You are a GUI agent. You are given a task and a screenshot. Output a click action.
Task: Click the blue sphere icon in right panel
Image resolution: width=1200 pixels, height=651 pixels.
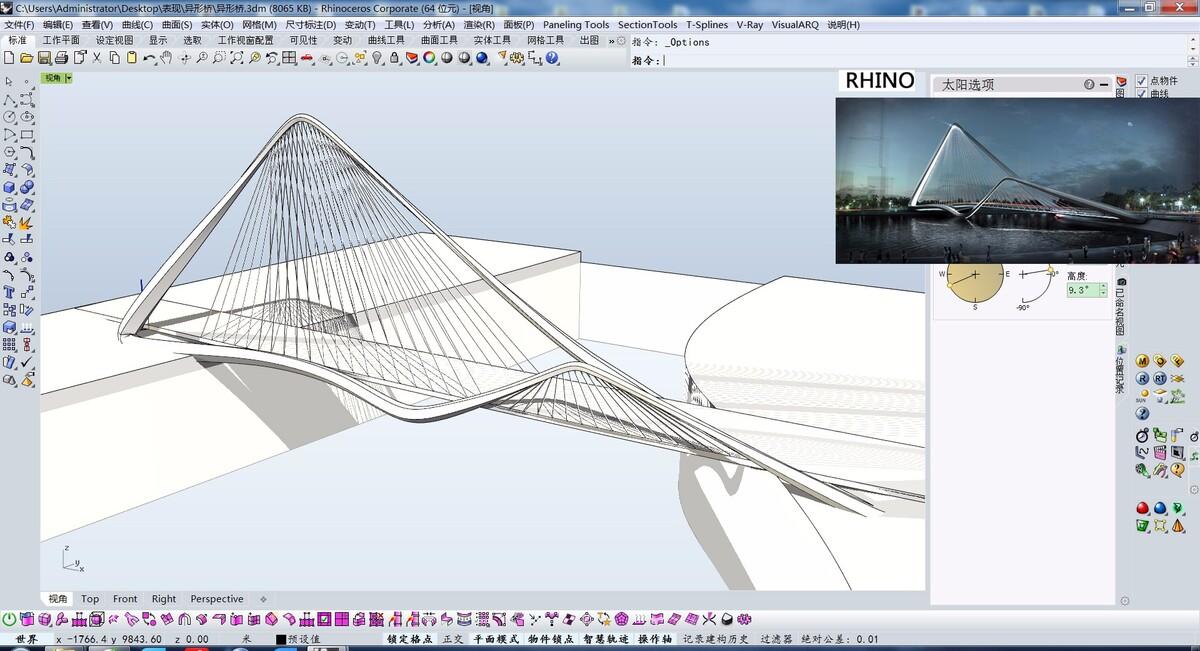coord(1160,508)
